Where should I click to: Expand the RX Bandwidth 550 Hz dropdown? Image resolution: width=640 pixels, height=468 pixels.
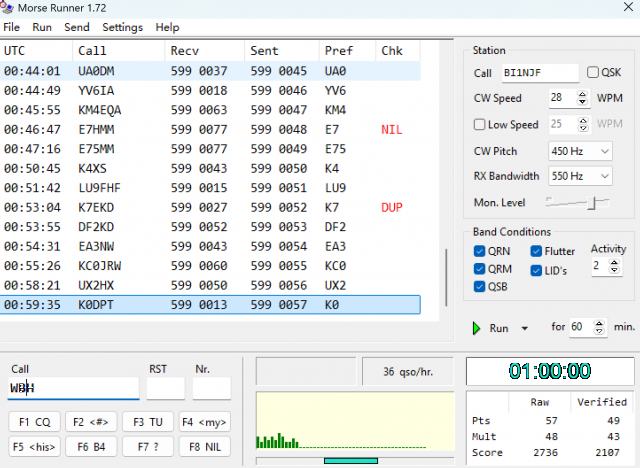click(x=604, y=176)
